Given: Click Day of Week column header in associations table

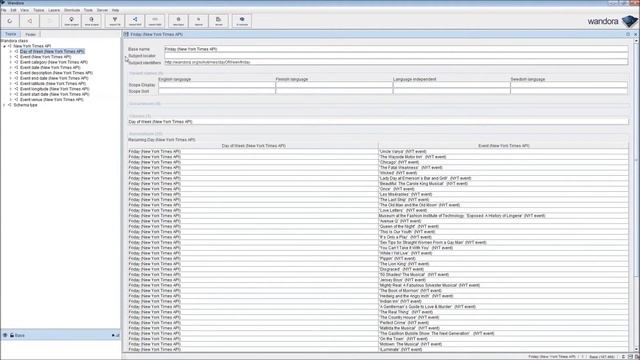Looking at the screenshot, I should click(253, 146).
